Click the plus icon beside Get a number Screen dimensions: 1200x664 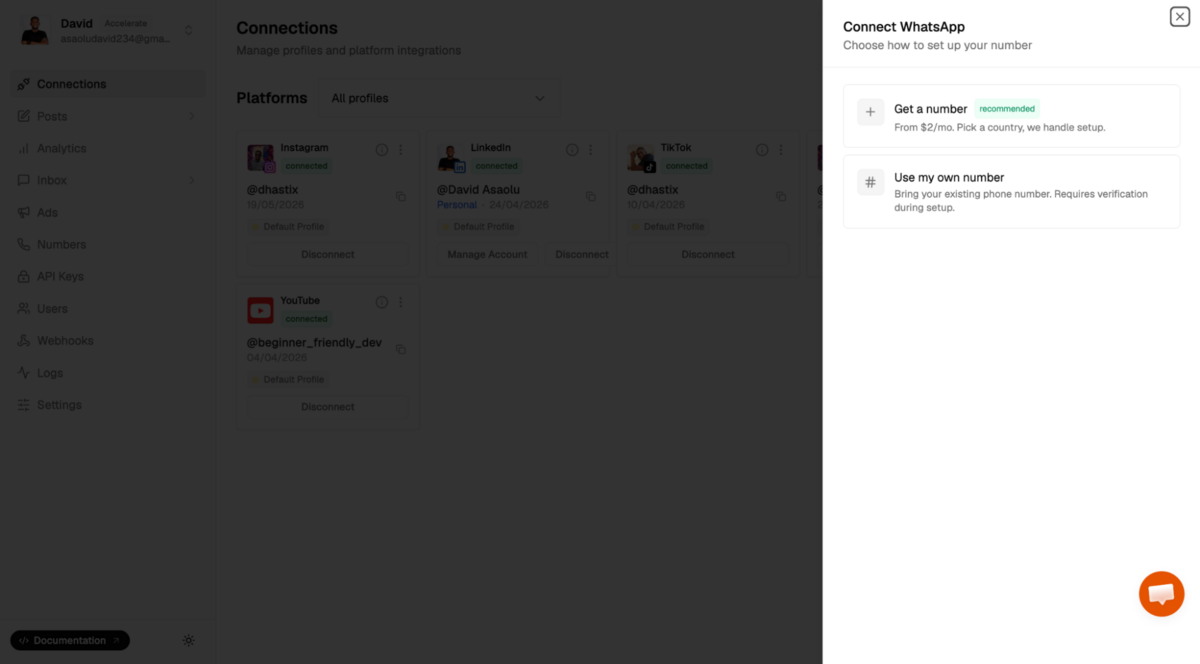click(870, 112)
